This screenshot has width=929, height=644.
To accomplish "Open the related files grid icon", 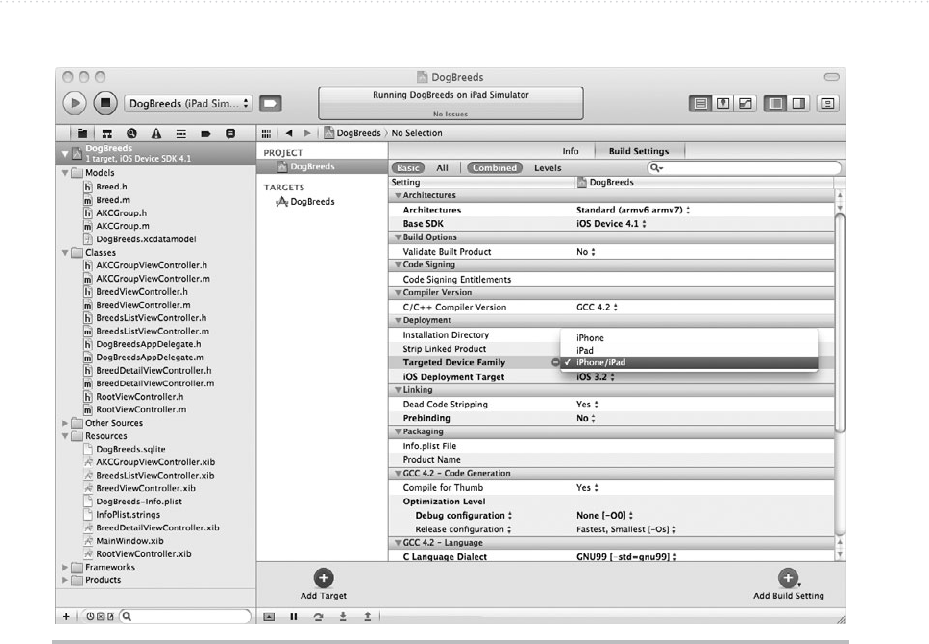I will pyautogui.click(x=266, y=133).
